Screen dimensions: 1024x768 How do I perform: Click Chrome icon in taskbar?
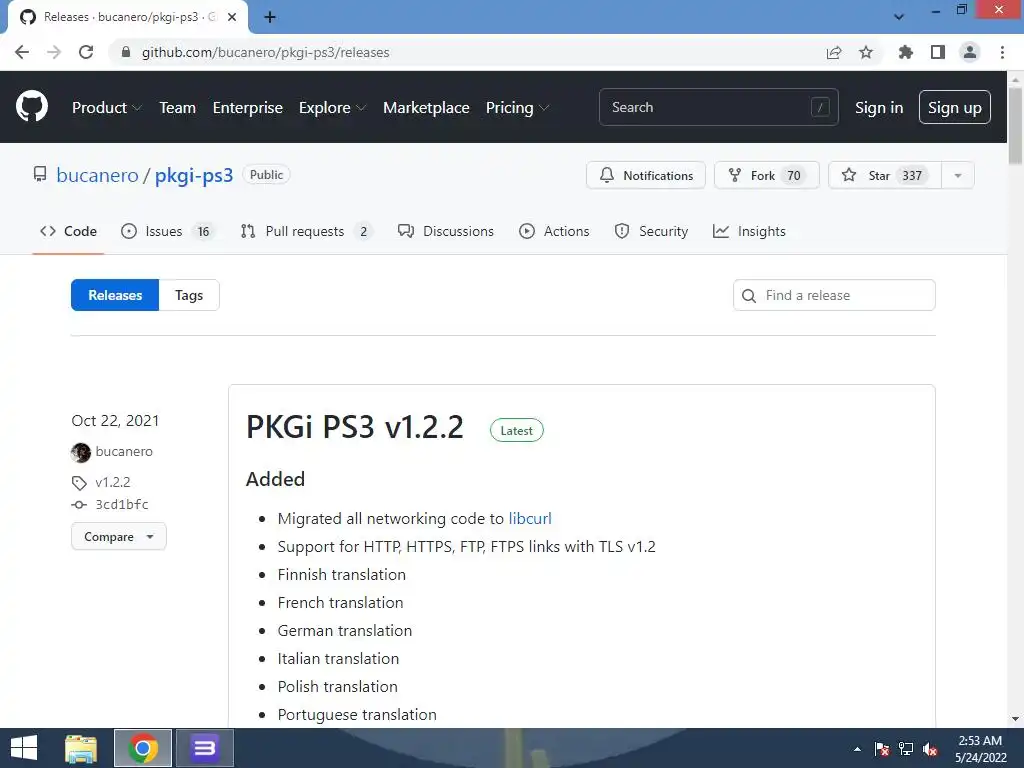[x=143, y=748]
